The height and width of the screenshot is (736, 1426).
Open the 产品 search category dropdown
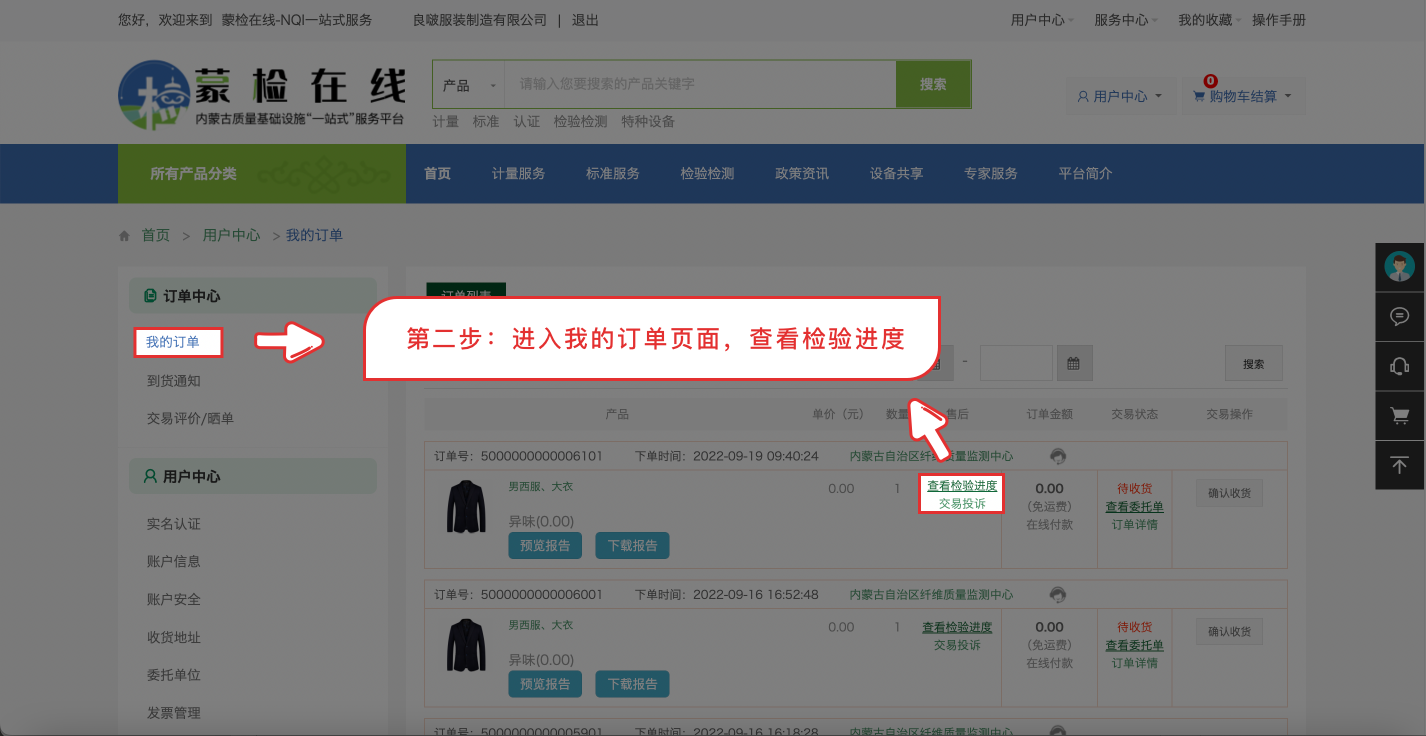[469, 85]
